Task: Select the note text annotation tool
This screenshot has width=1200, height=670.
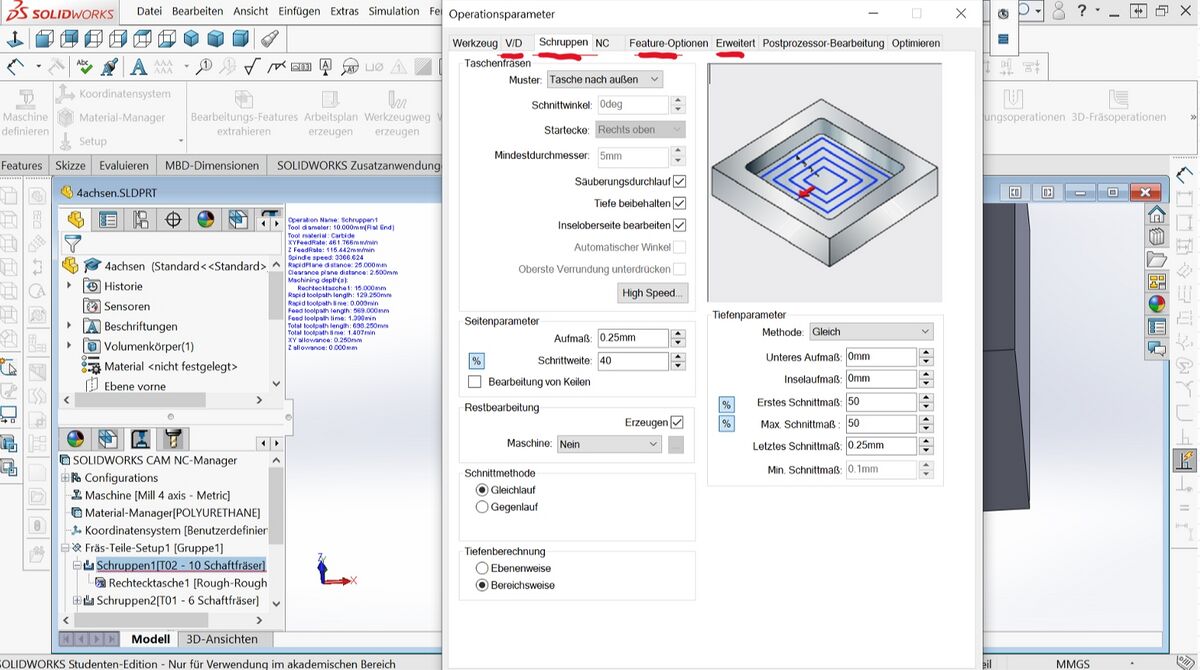Action: [138, 67]
